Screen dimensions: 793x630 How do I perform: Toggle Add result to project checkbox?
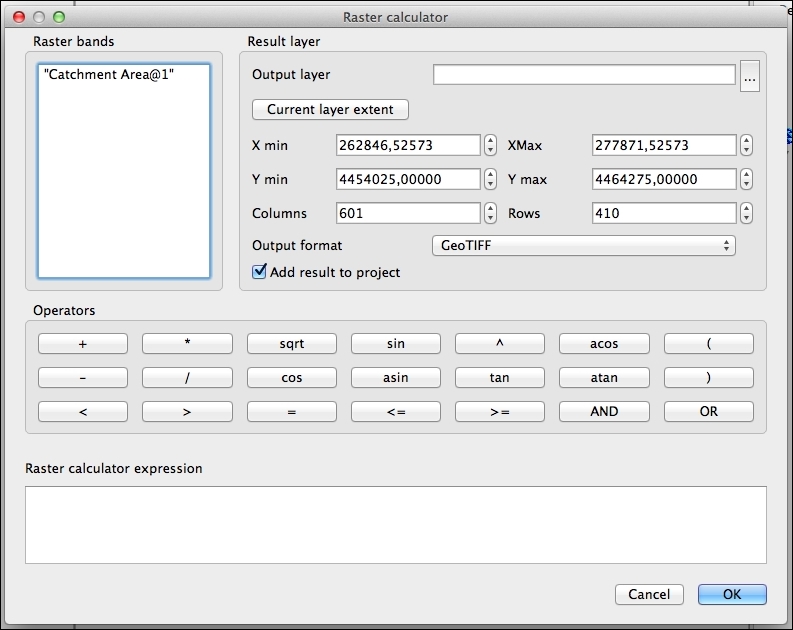pos(260,272)
